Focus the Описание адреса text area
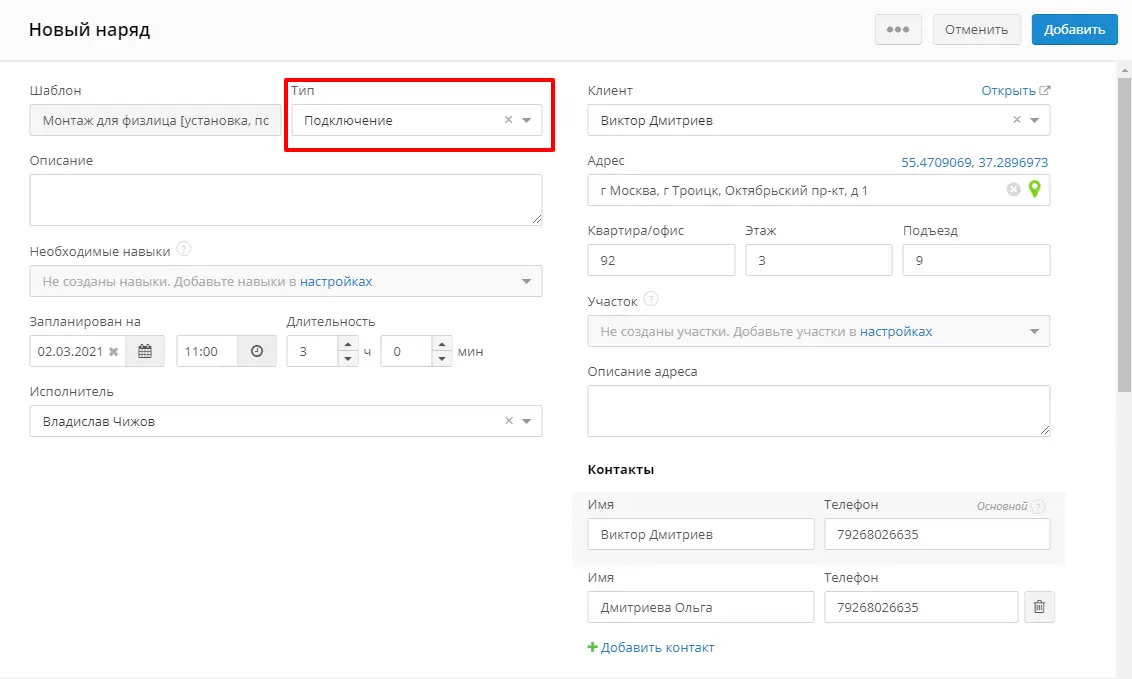This screenshot has height=679, width=1132. click(819, 411)
